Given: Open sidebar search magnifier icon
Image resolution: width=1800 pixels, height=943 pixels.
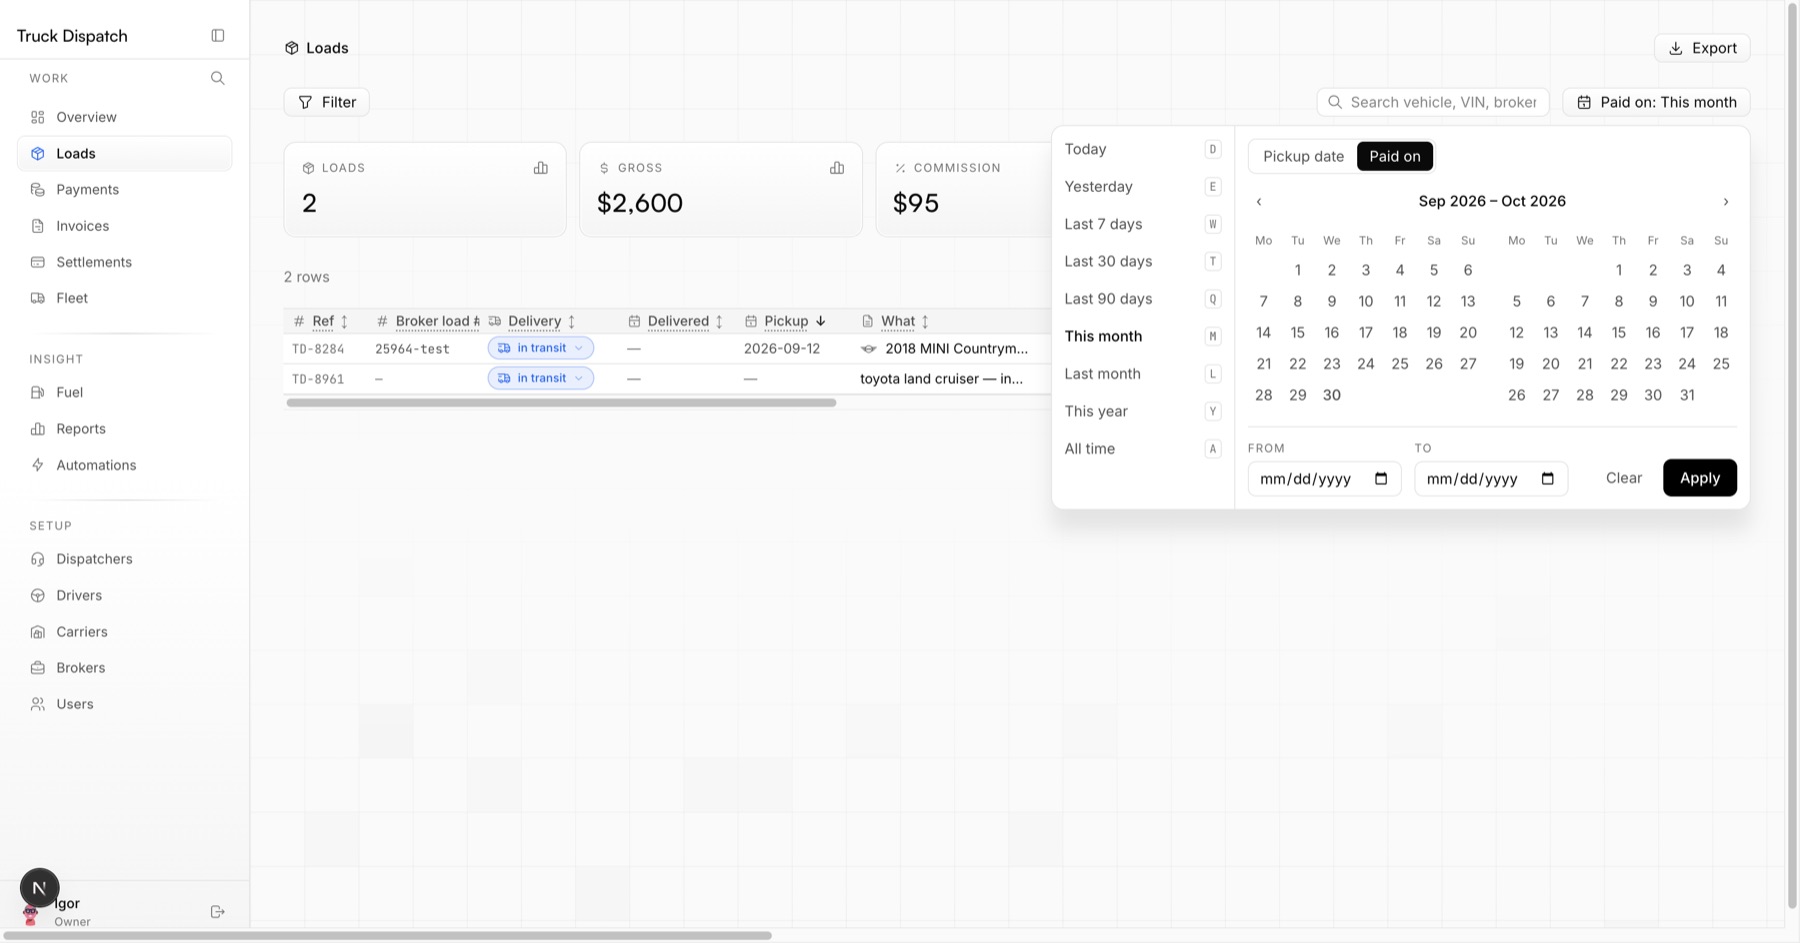Looking at the screenshot, I should click(218, 78).
